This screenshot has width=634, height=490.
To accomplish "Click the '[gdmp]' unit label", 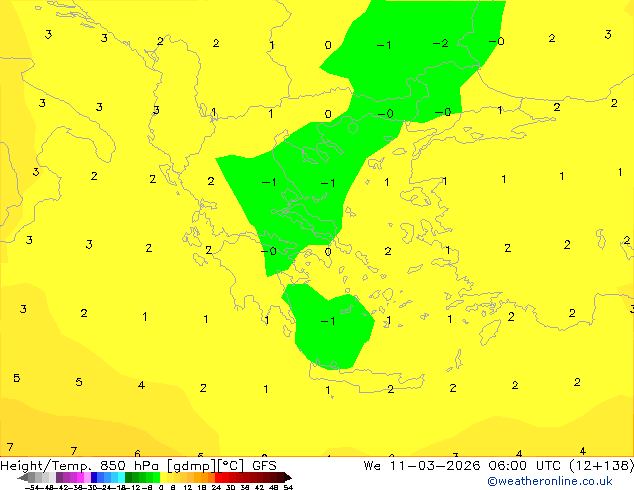I will click(x=192, y=466).
